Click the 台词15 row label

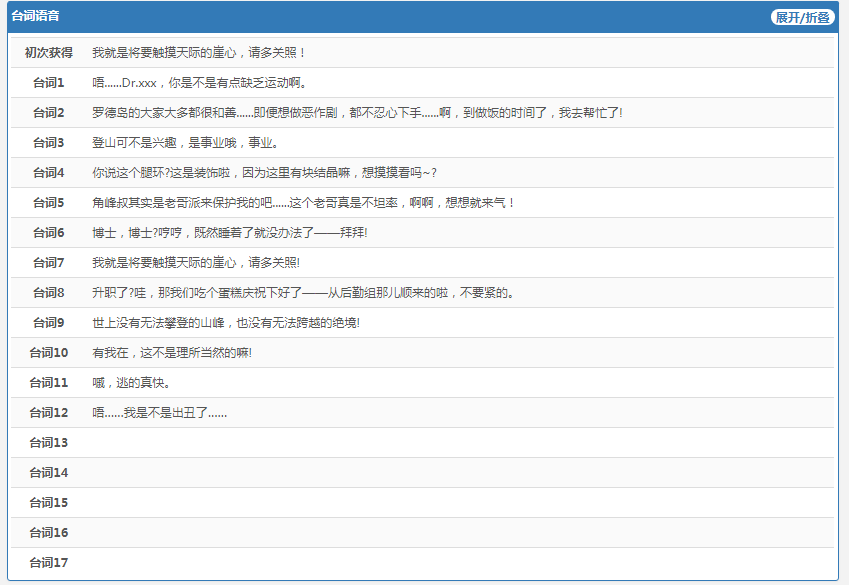[48, 502]
